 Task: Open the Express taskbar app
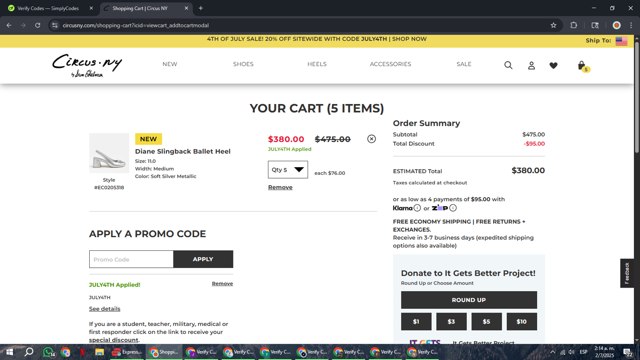tap(127, 352)
